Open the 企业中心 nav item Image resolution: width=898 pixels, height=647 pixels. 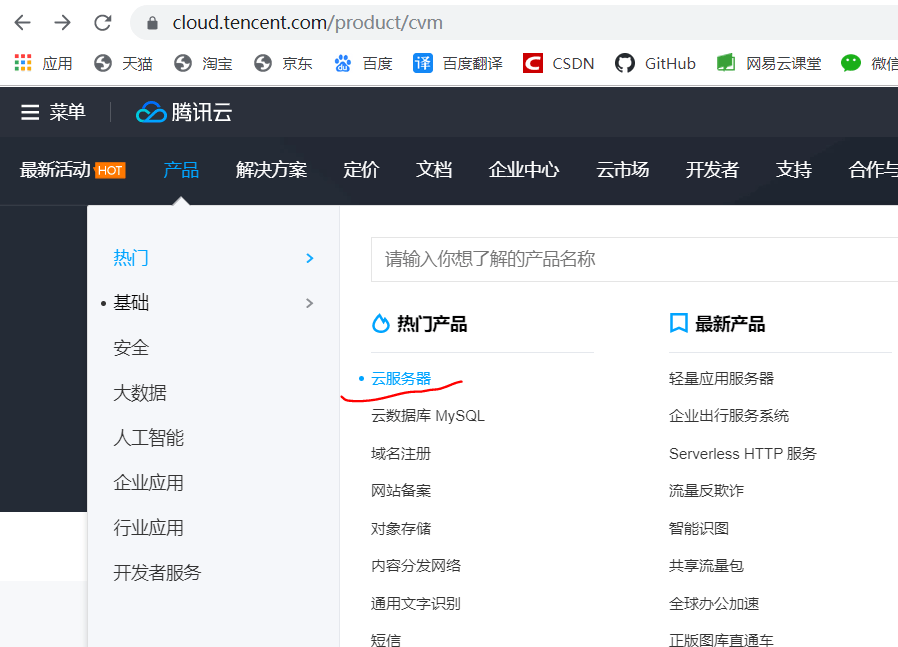click(523, 170)
